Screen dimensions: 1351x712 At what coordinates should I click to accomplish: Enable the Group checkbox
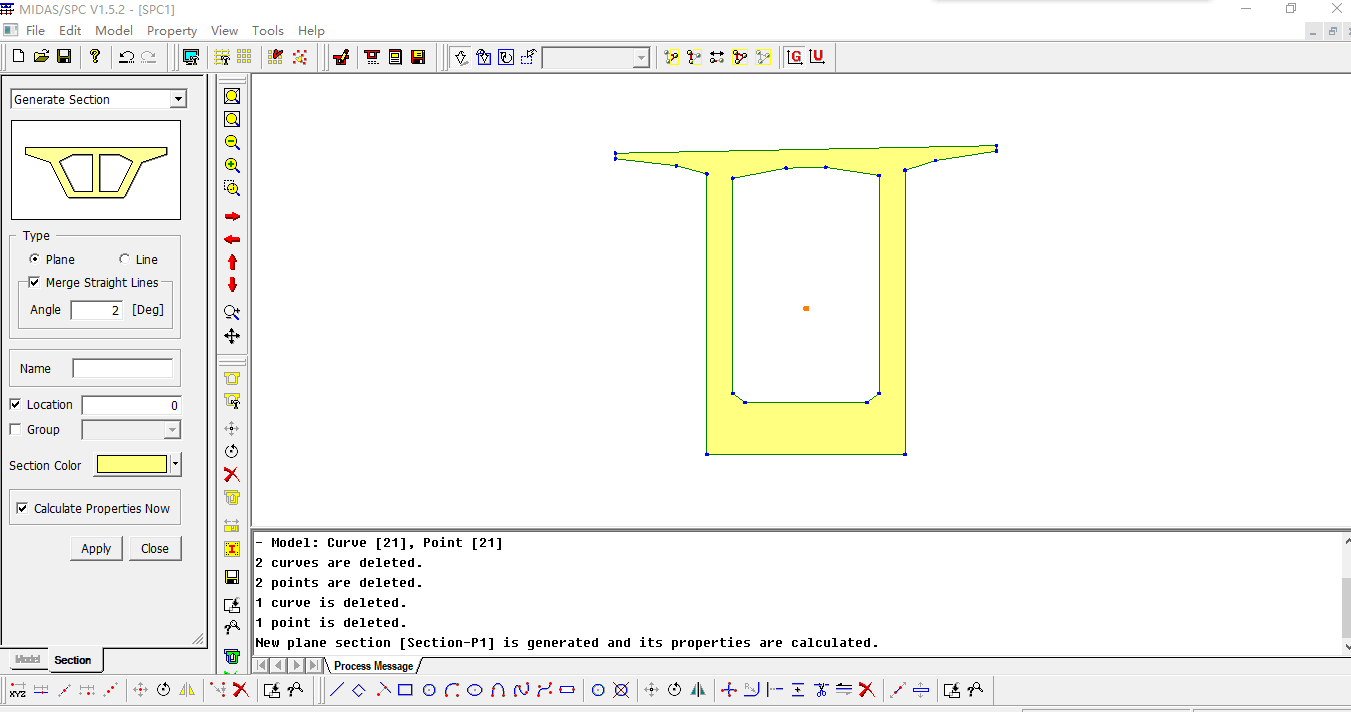click(x=15, y=430)
